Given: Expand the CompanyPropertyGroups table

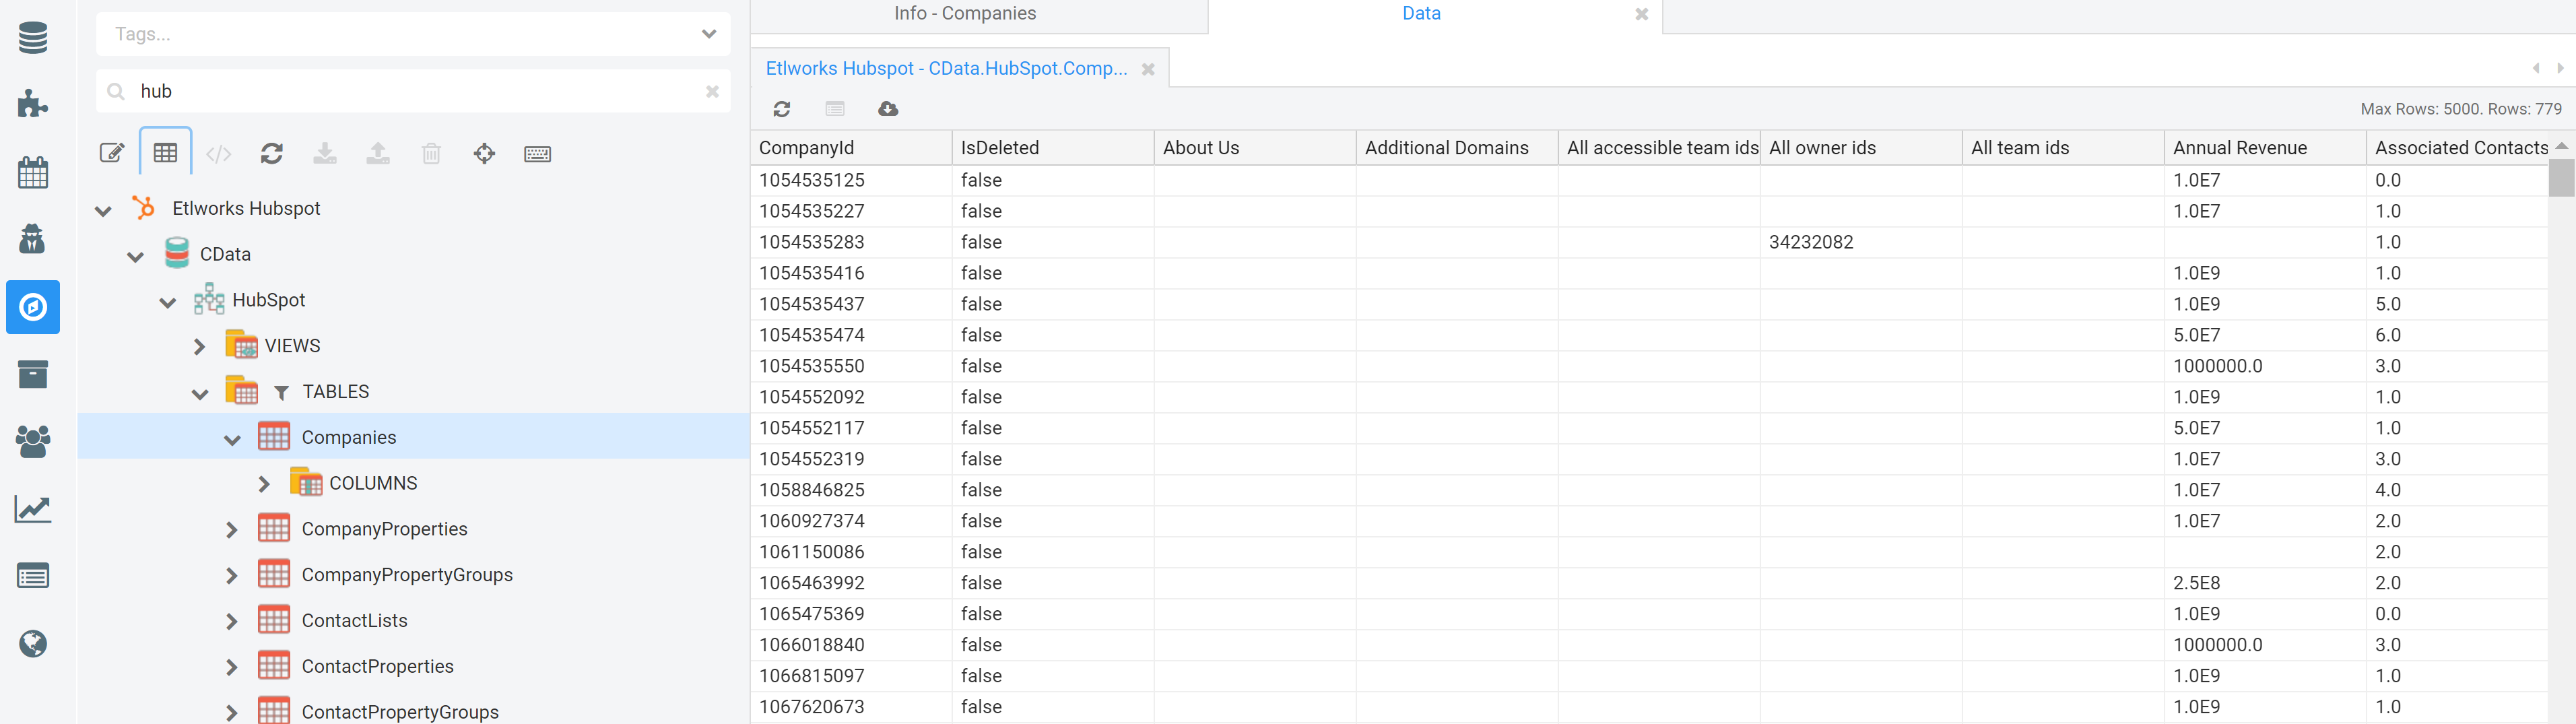Looking at the screenshot, I should pyautogui.click(x=232, y=576).
